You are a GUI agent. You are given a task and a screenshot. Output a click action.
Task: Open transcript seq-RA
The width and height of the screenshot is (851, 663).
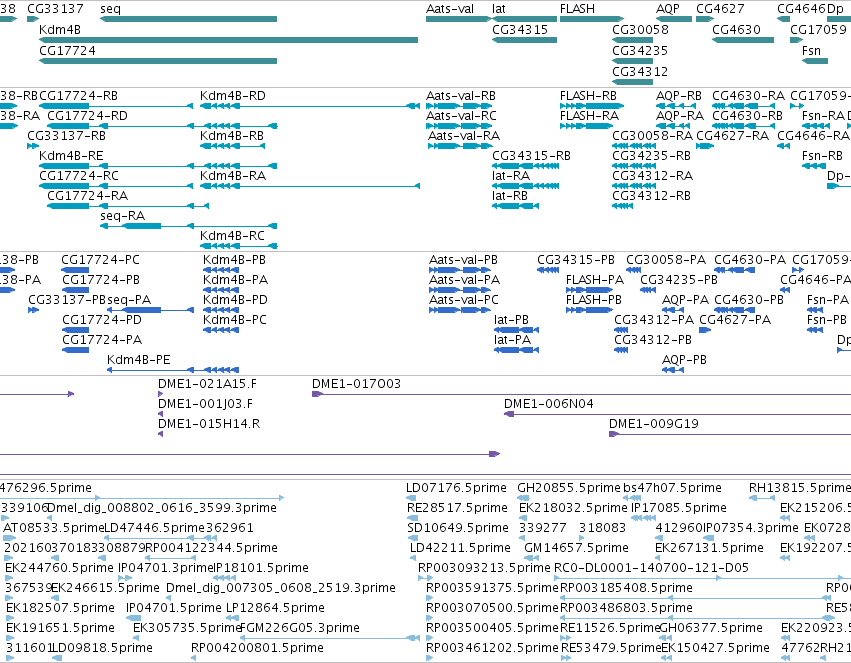pos(123,216)
